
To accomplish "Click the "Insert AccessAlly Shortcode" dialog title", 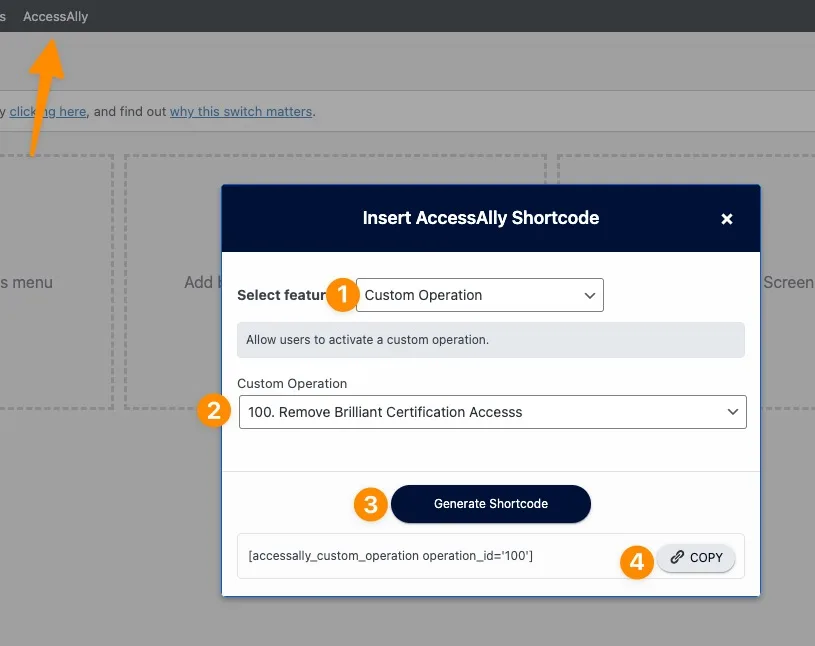I will pos(480,218).
